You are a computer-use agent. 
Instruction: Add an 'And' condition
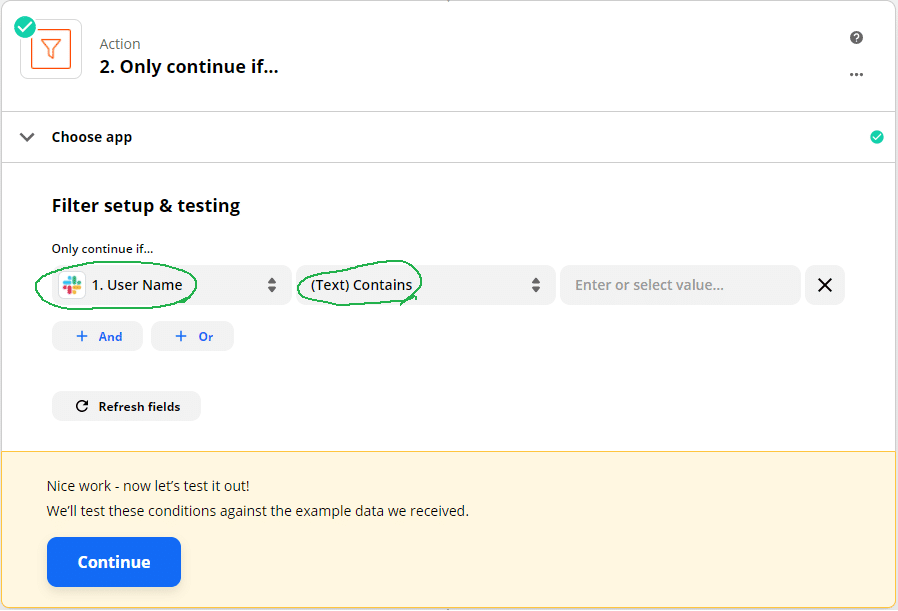97,336
